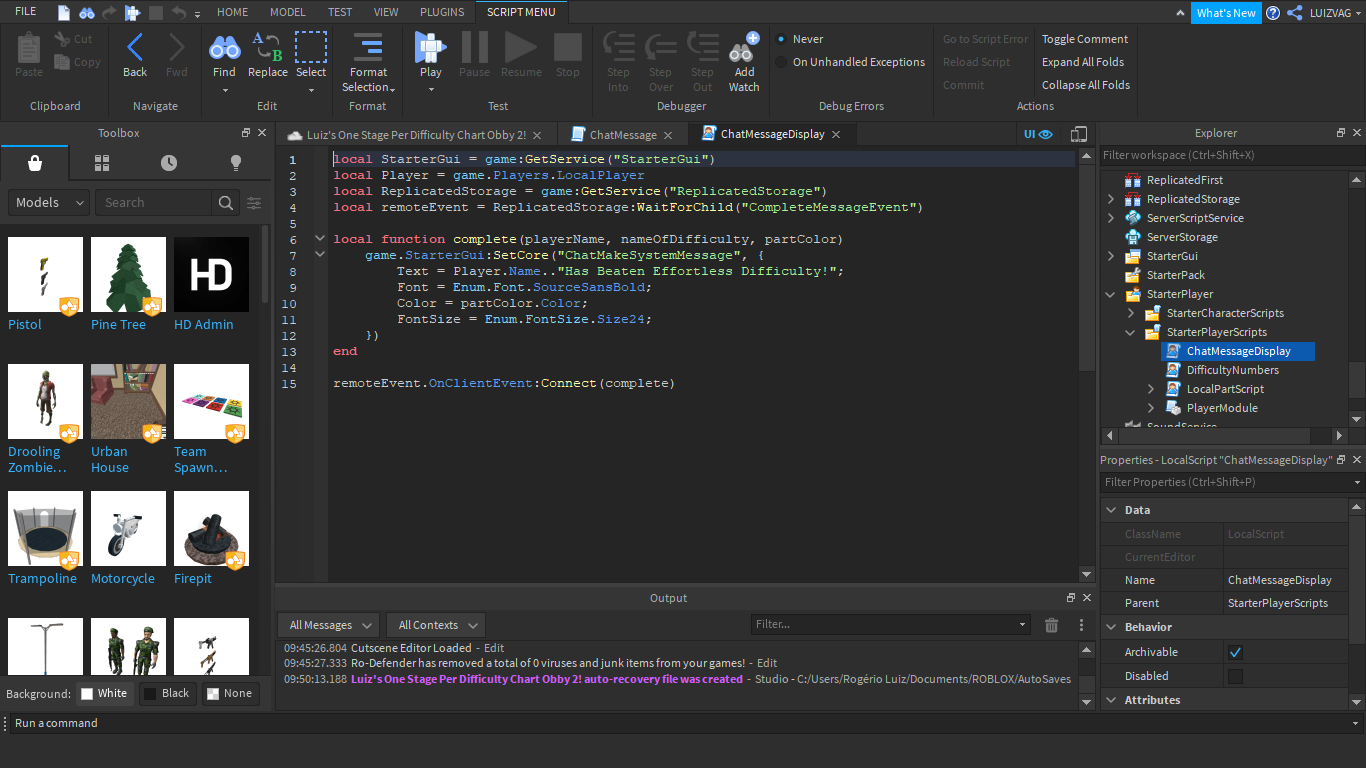Screen dimensions: 1366x768
Task: Collapse the Behavior properties section
Action: [1111, 627]
